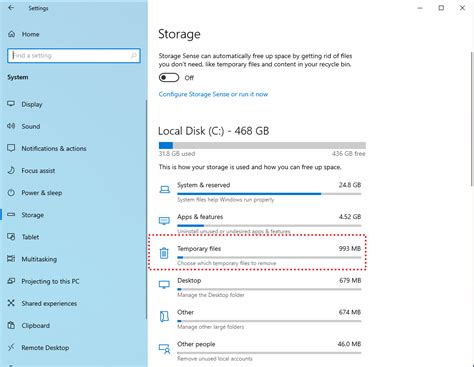Click the Other people account icon
474x367 pixels.
(164, 349)
